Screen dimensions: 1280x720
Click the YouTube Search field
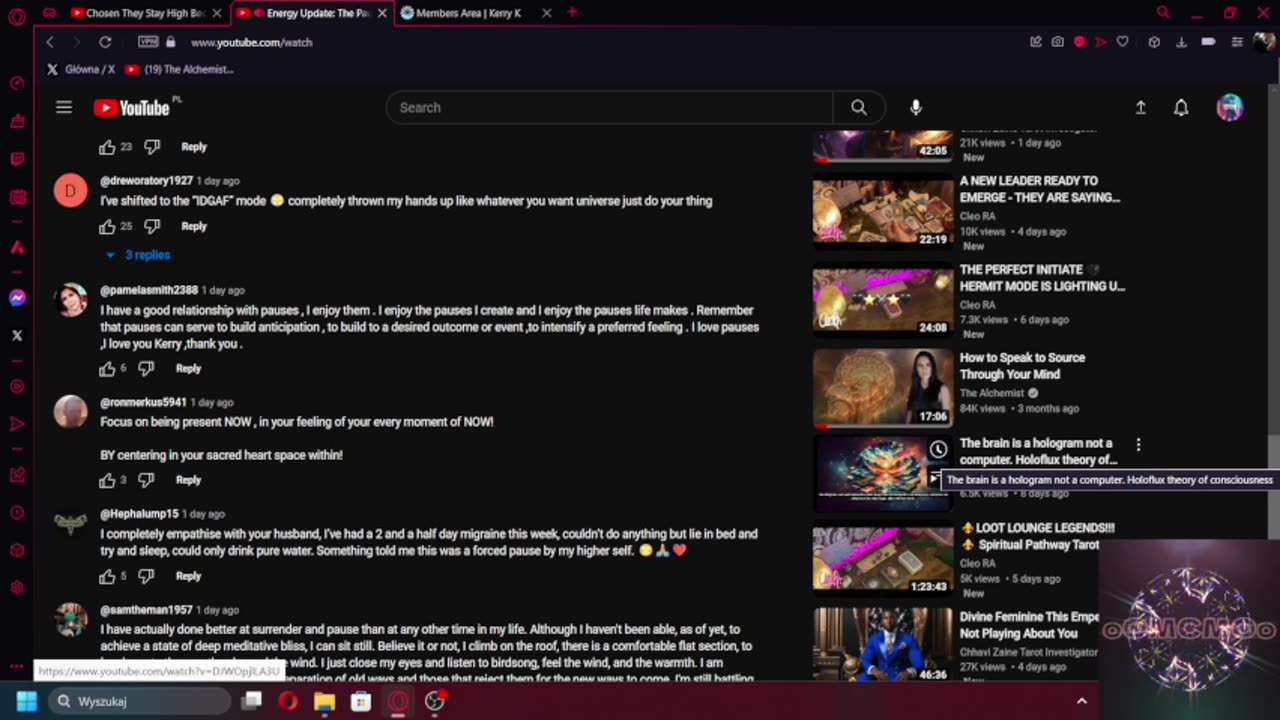click(x=609, y=107)
